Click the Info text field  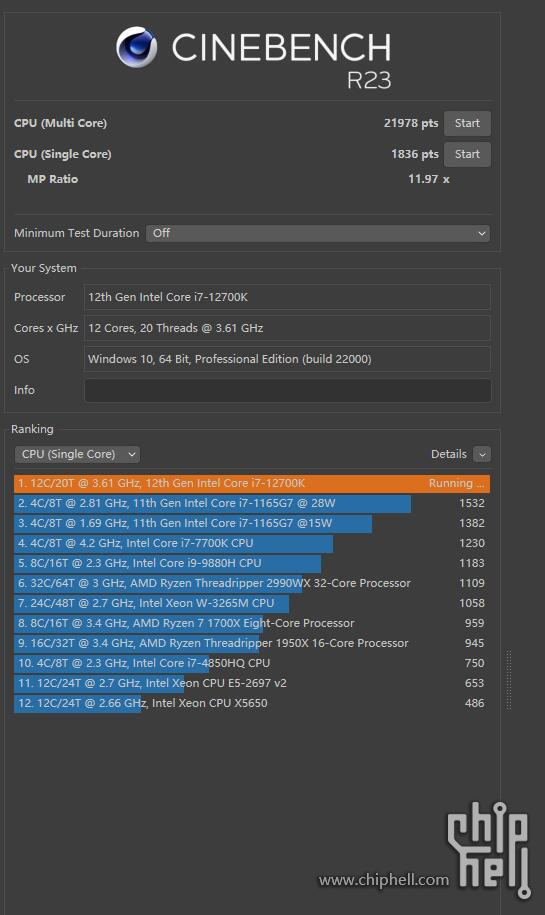[x=288, y=390]
